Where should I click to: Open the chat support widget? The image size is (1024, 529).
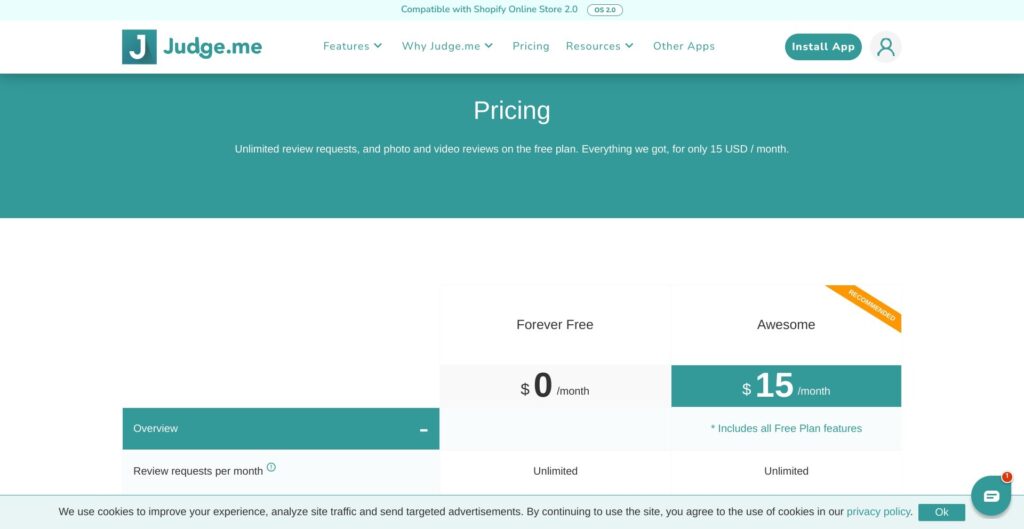coord(991,496)
